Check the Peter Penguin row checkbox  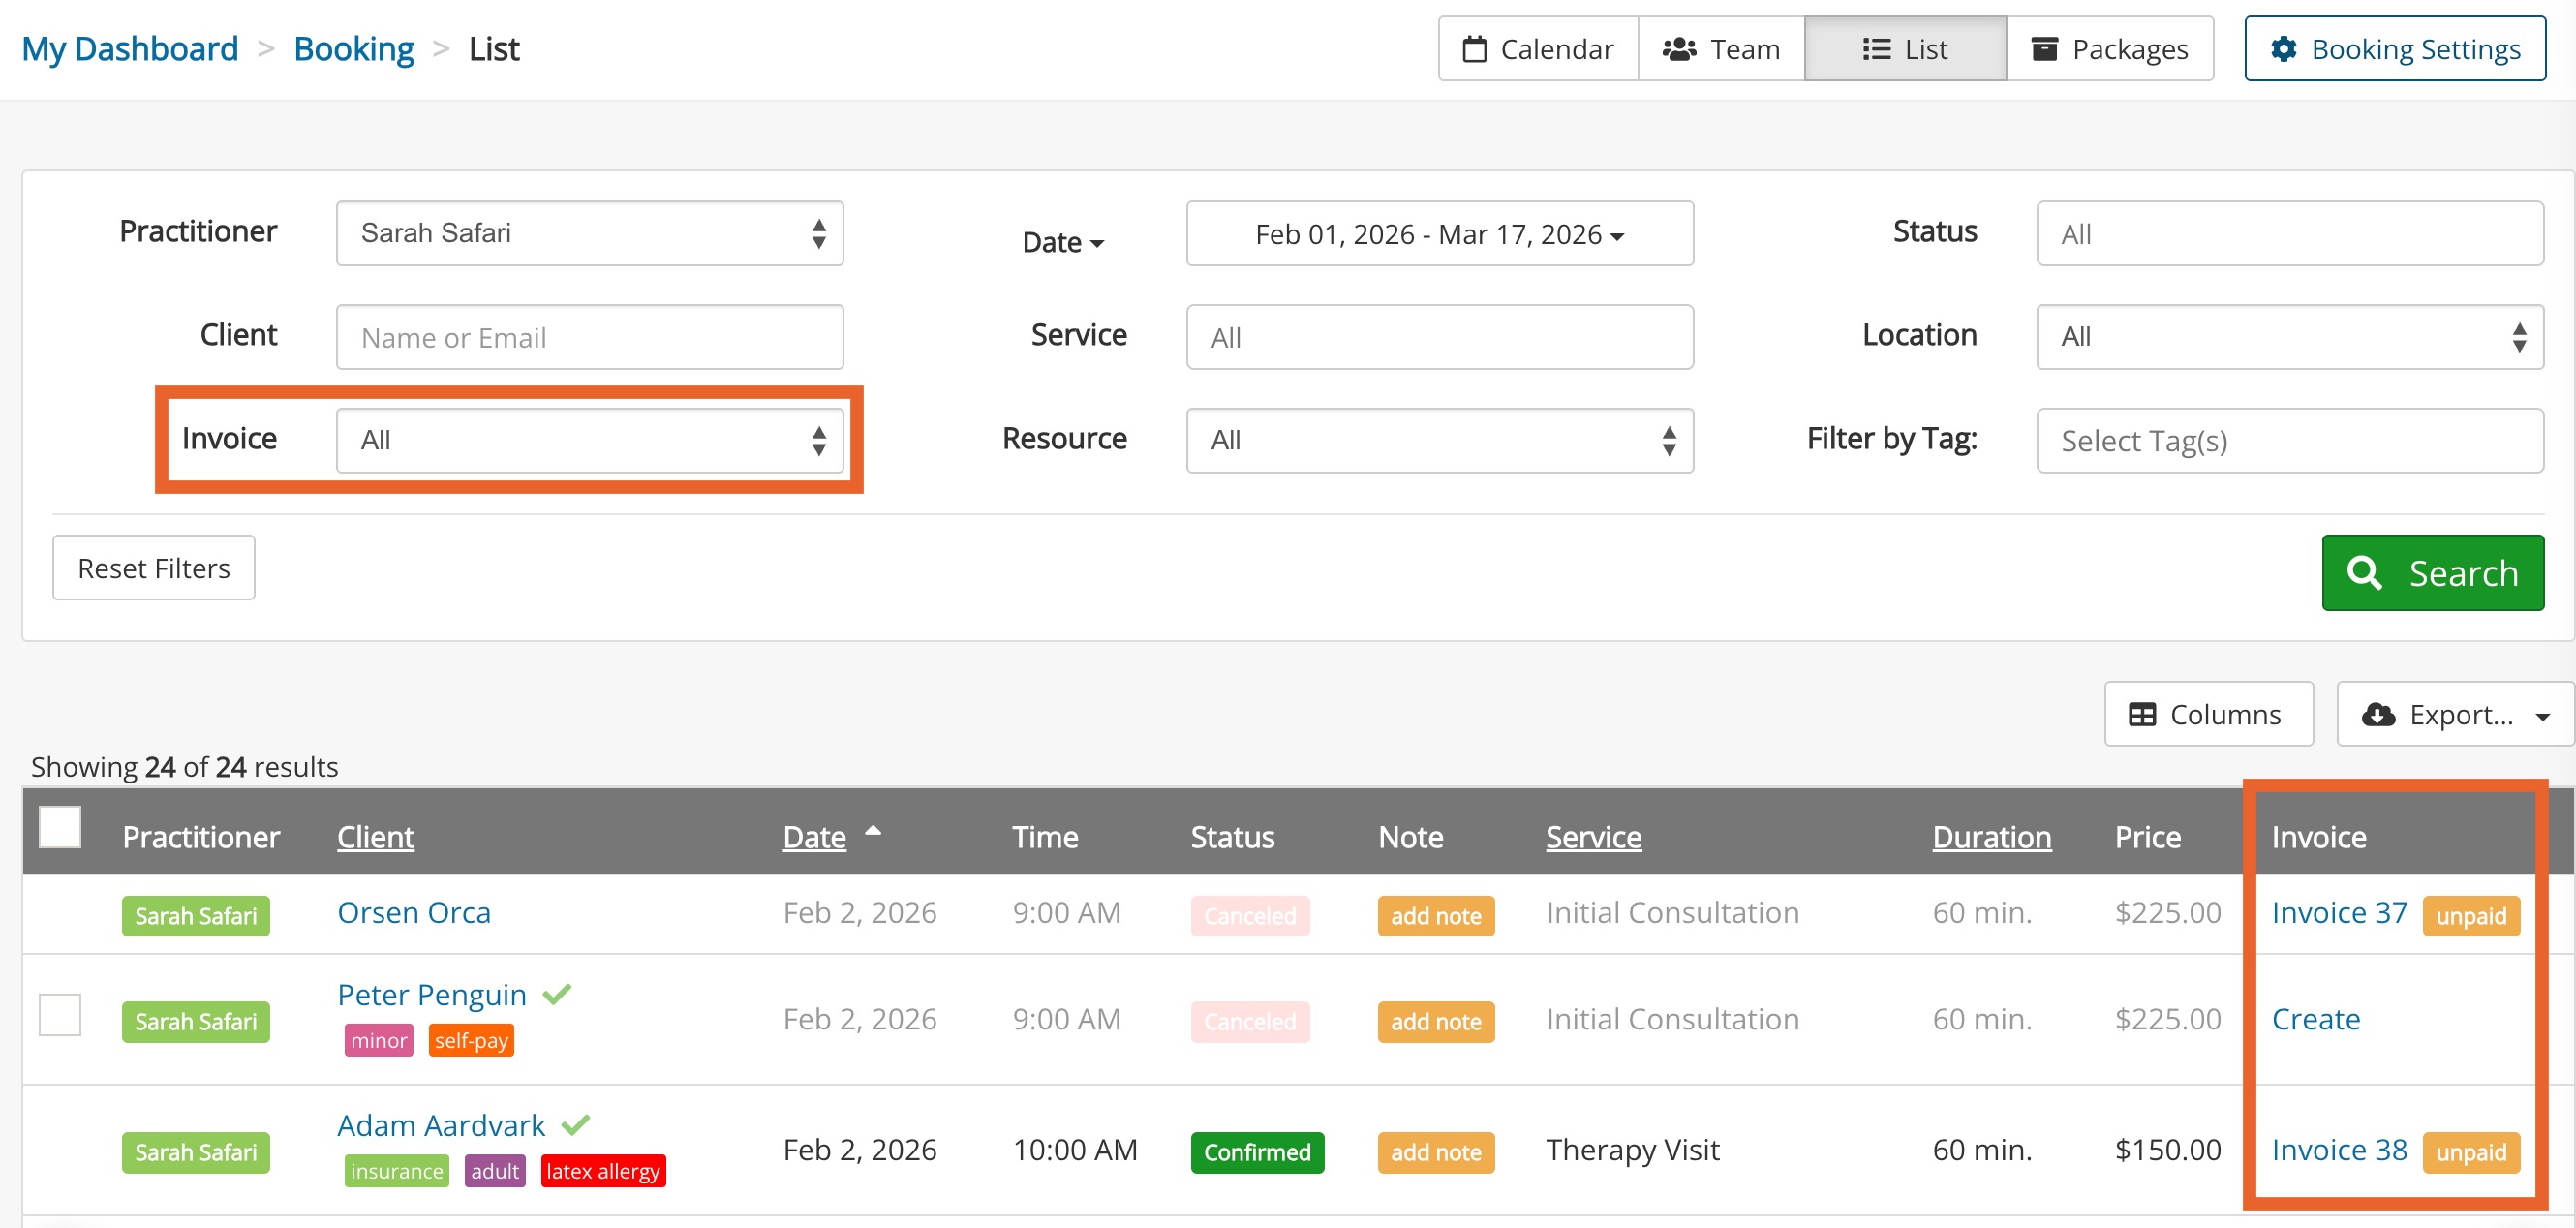click(x=60, y=1015)
